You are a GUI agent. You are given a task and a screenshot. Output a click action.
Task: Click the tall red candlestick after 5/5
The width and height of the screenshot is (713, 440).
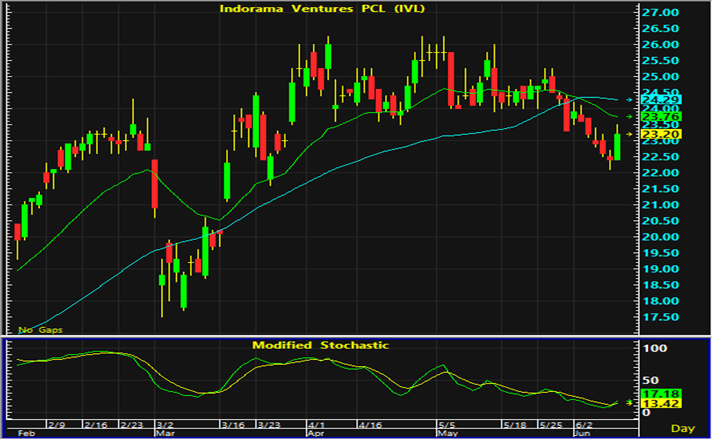point(451,80)
